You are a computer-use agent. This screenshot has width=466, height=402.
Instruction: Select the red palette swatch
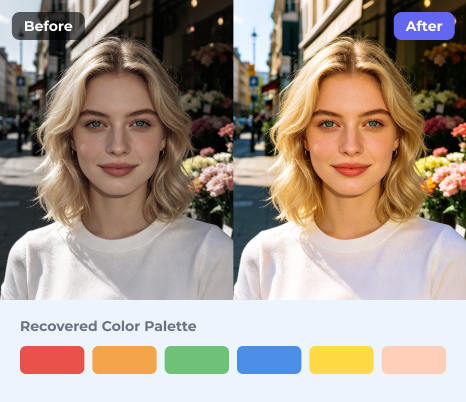click(x=52, y=360)
